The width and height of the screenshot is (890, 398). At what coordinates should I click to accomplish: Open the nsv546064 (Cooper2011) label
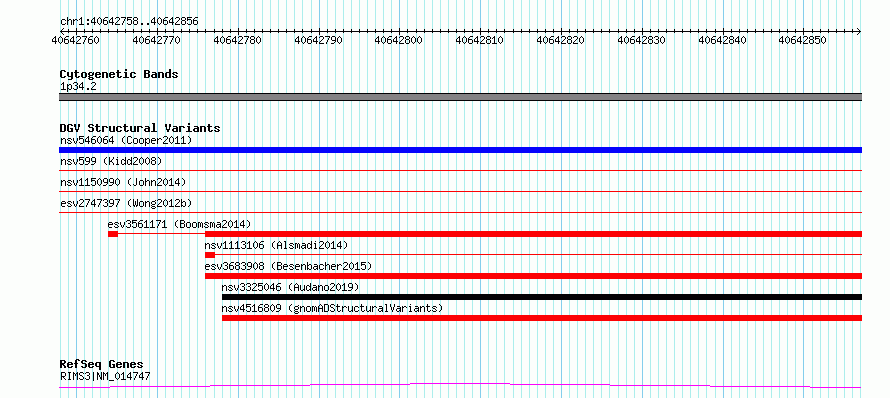point(126,140)
